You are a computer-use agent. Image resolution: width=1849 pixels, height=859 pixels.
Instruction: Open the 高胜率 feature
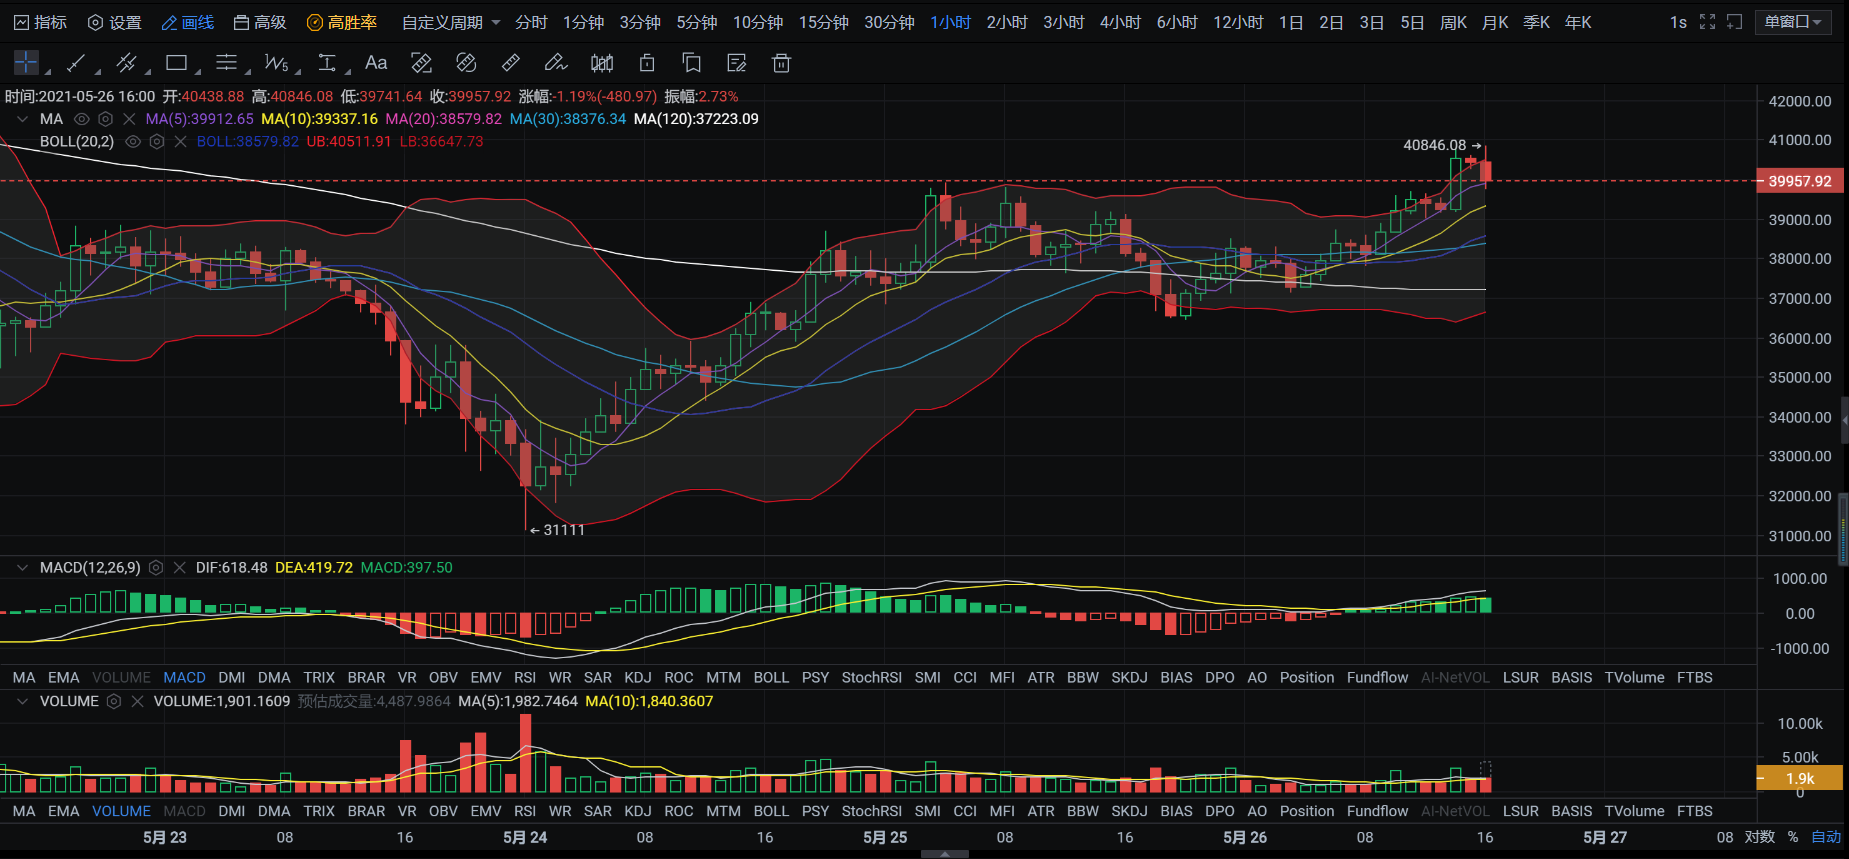pyautogui.click(x=342, y=22)
